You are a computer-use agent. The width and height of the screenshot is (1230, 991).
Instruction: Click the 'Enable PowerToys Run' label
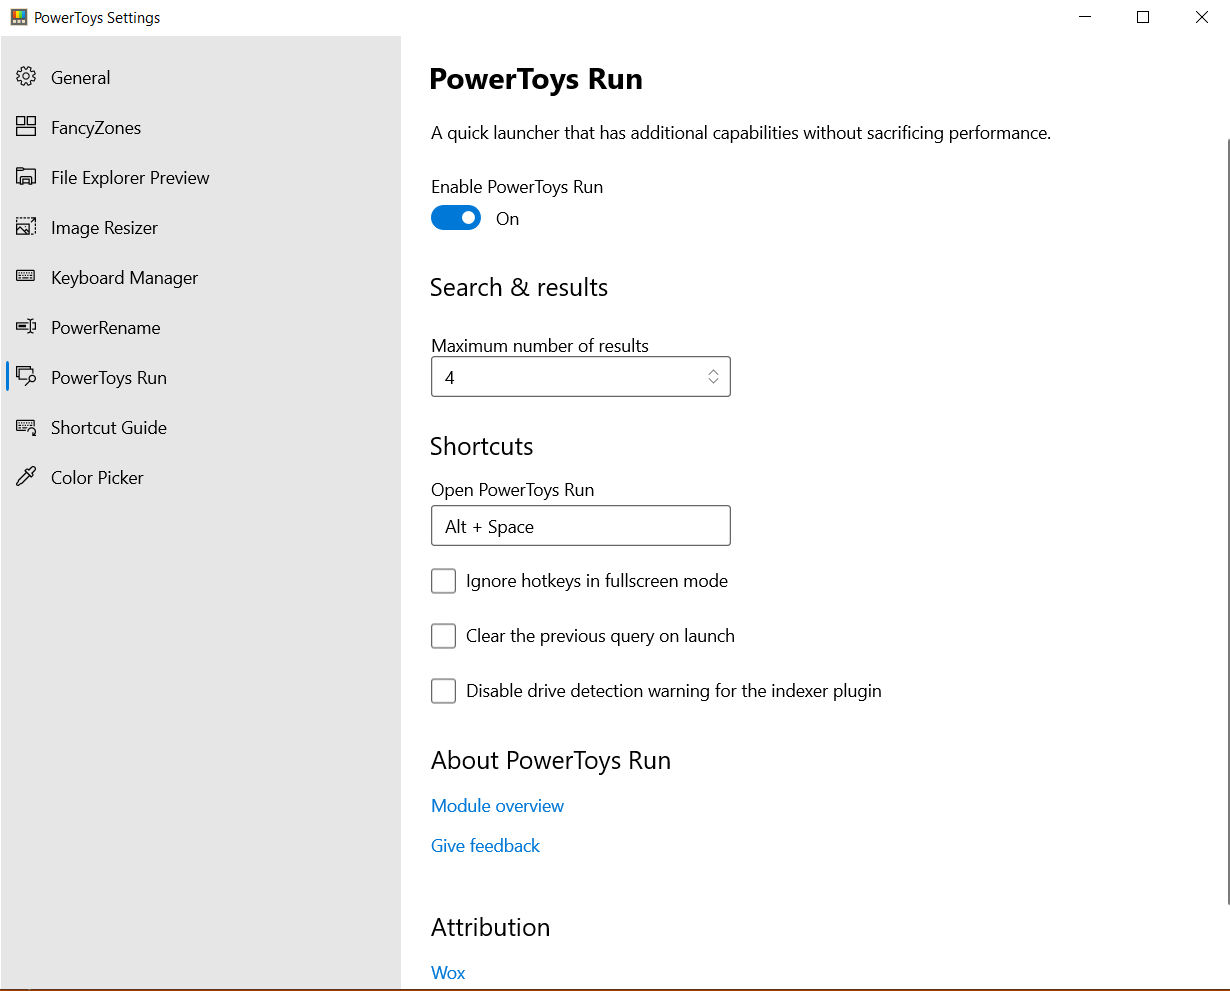click(517, 187)
